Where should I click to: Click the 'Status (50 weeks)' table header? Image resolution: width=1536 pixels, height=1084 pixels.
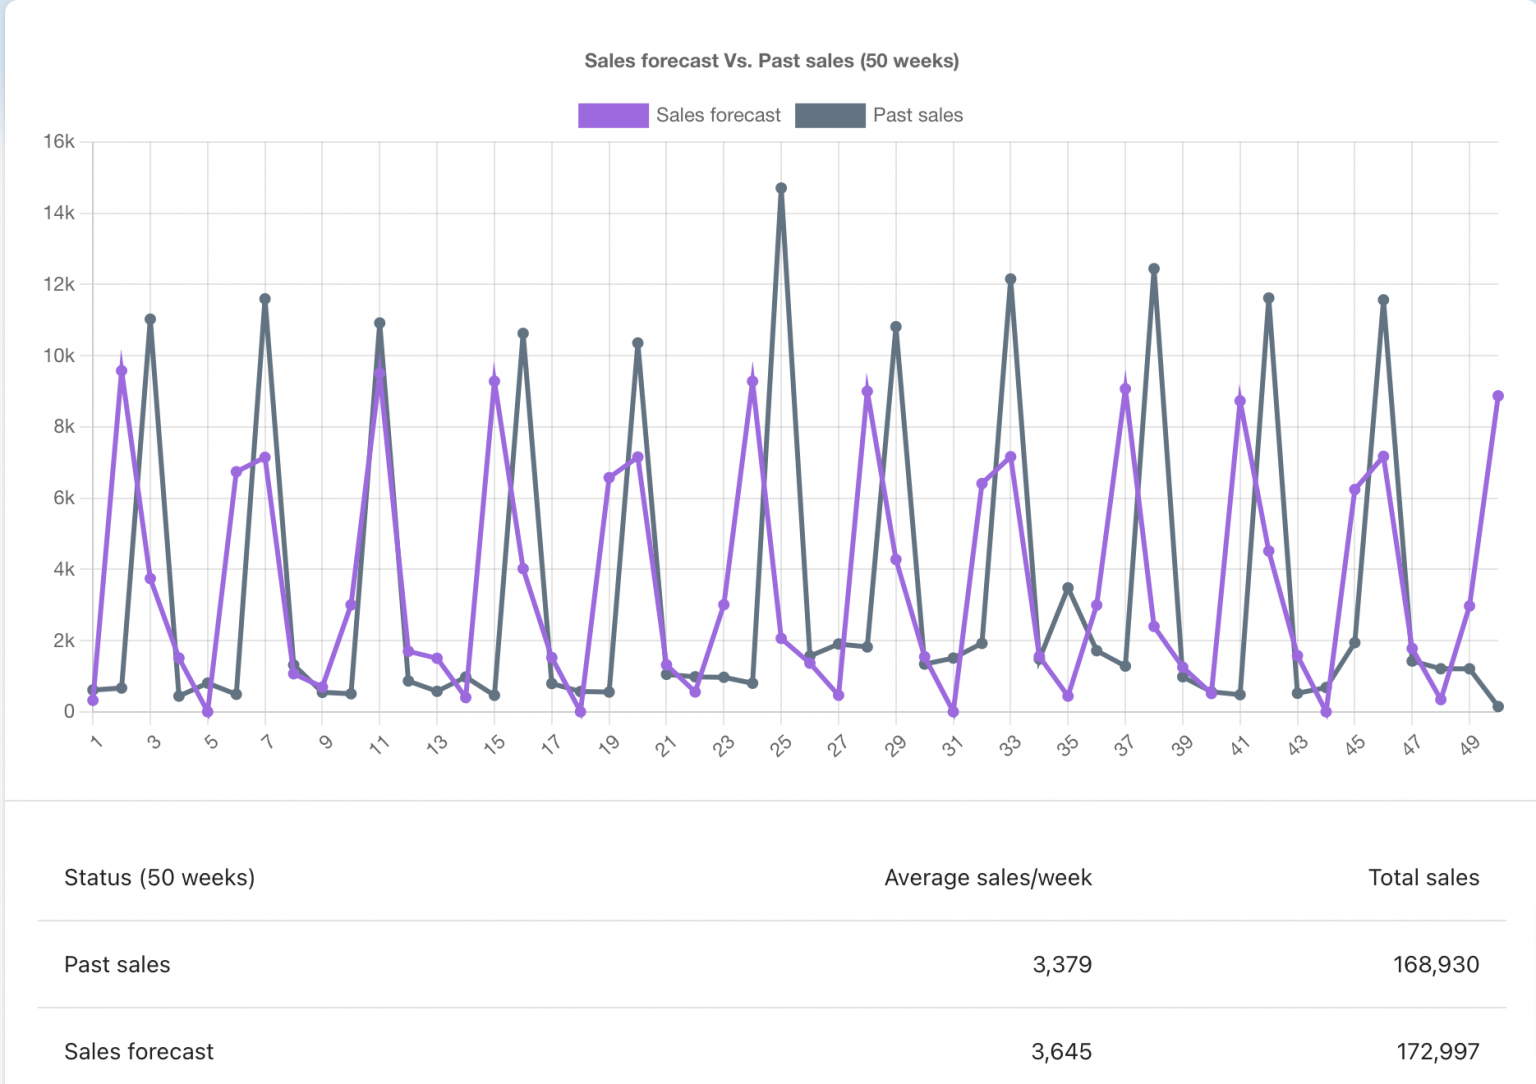160,878
